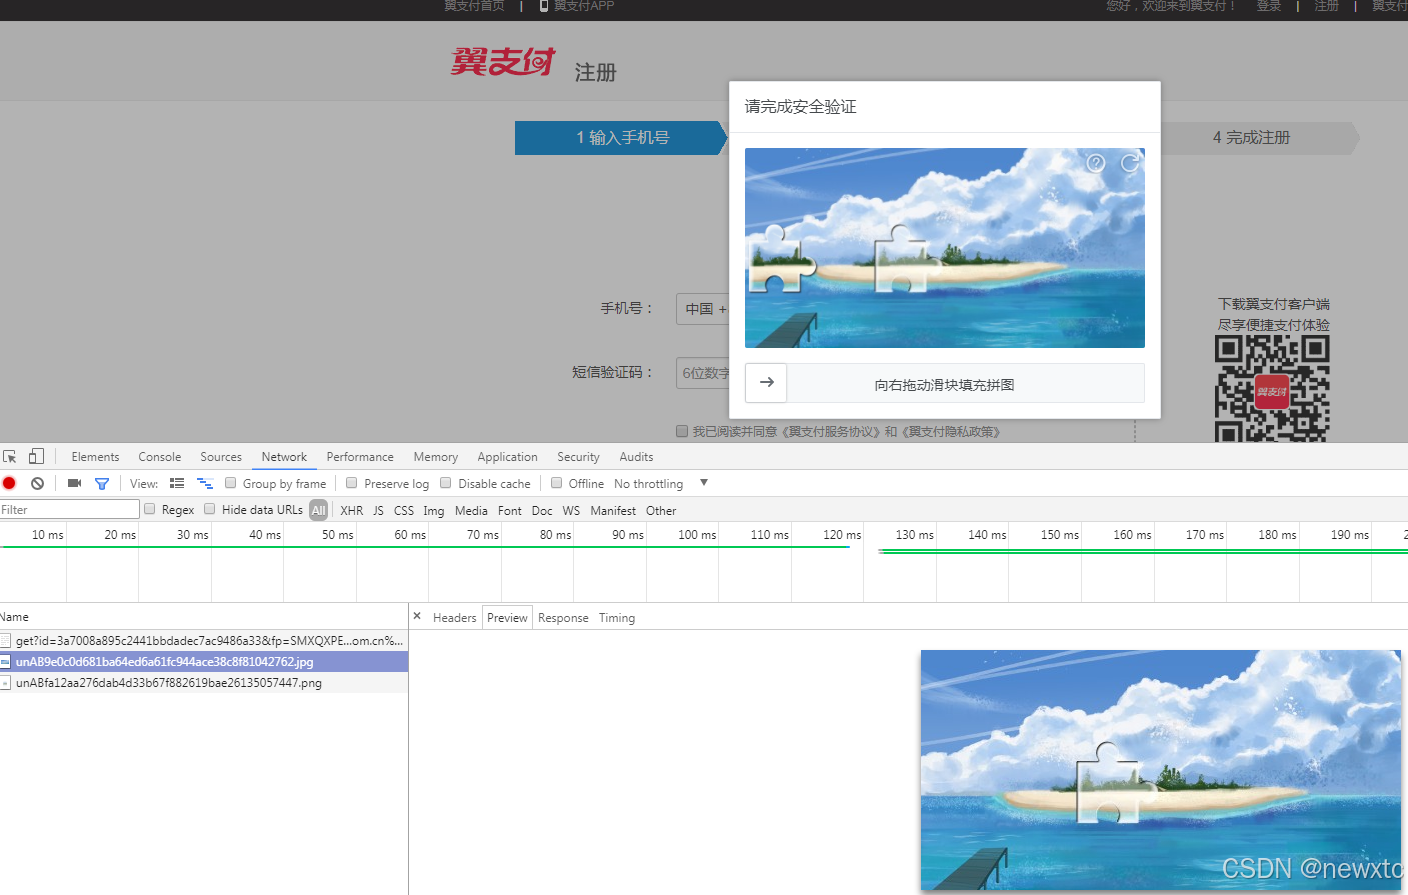
Task: Select the unABfa12aa...png request row
Action: point(204,683)
